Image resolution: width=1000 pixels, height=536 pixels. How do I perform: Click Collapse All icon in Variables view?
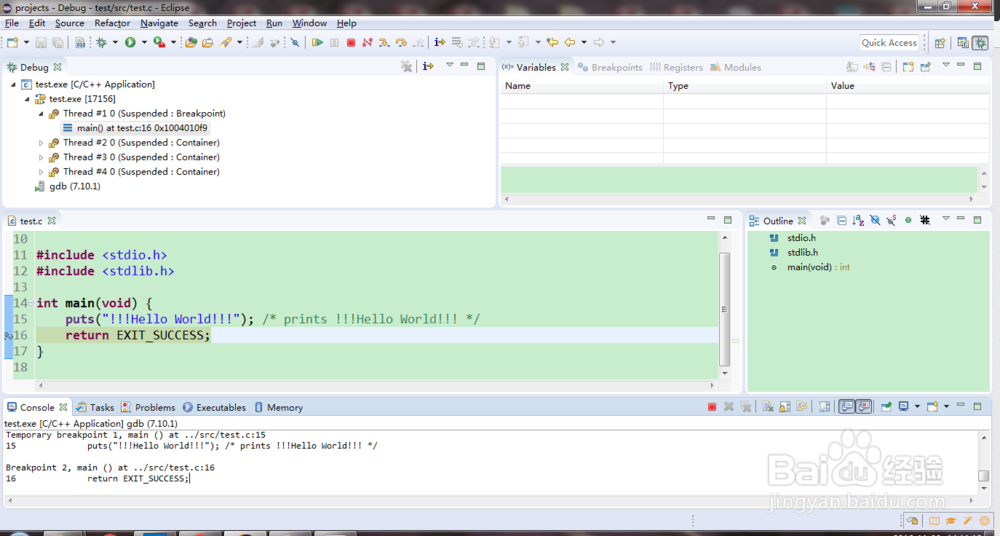(x=886, y=66)
